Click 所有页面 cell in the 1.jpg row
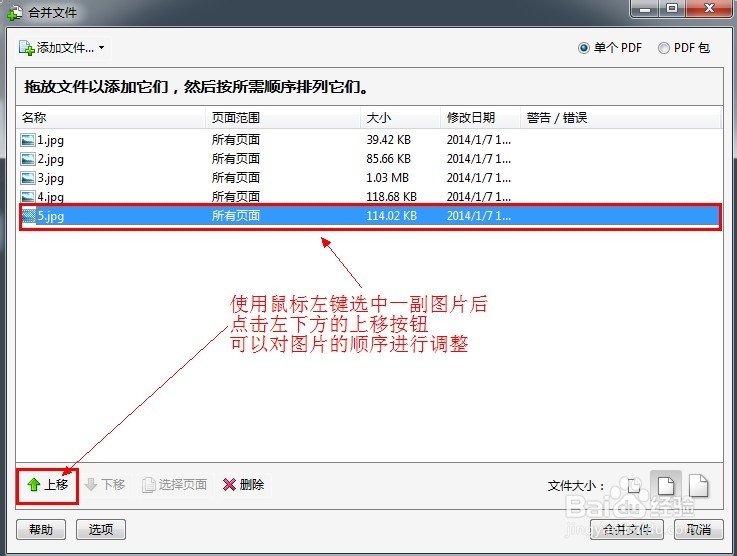737x556 pixels. coord(236,140)
